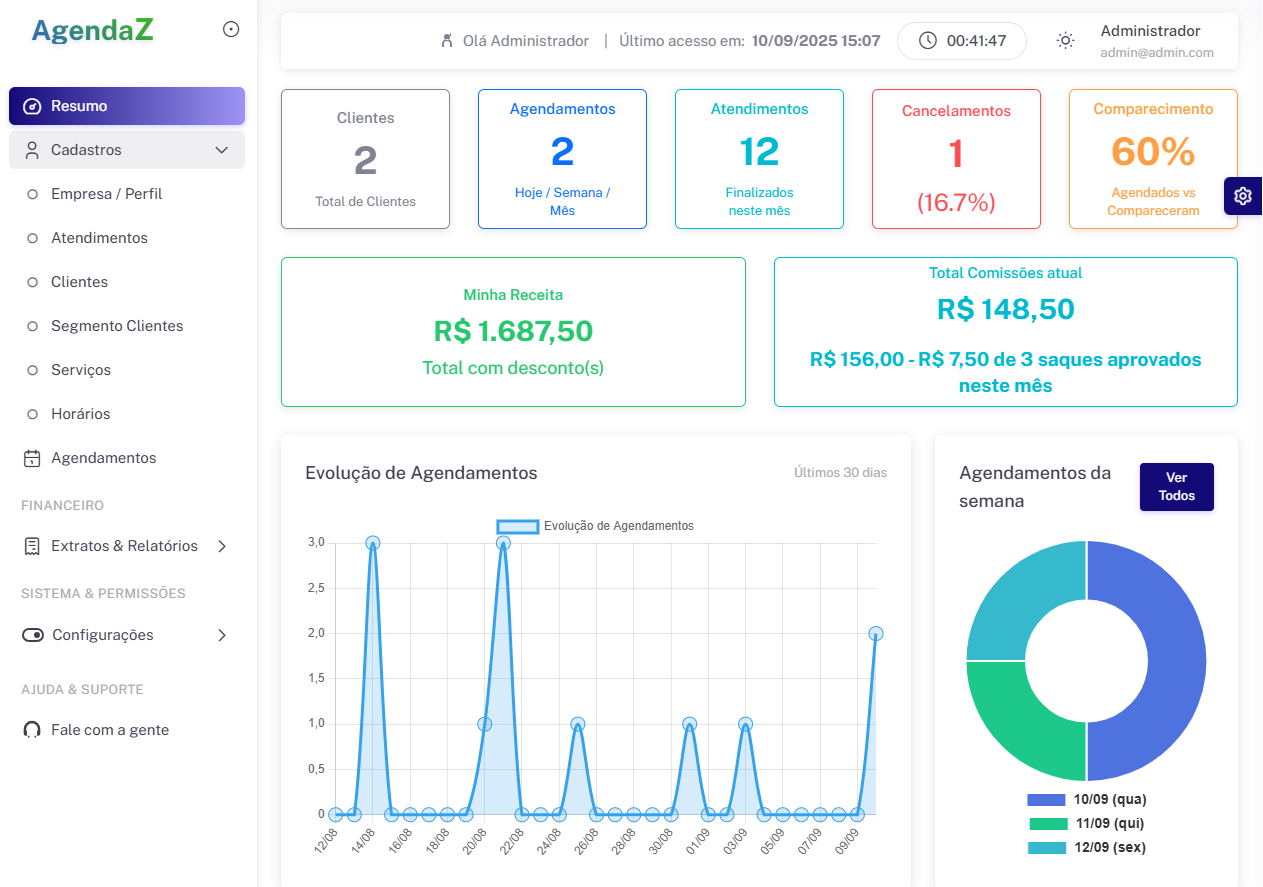The width and height of the screenshot is (1263, 887).
Task: Toggle light/dark theme sun icon
Action: (1066, 41)
